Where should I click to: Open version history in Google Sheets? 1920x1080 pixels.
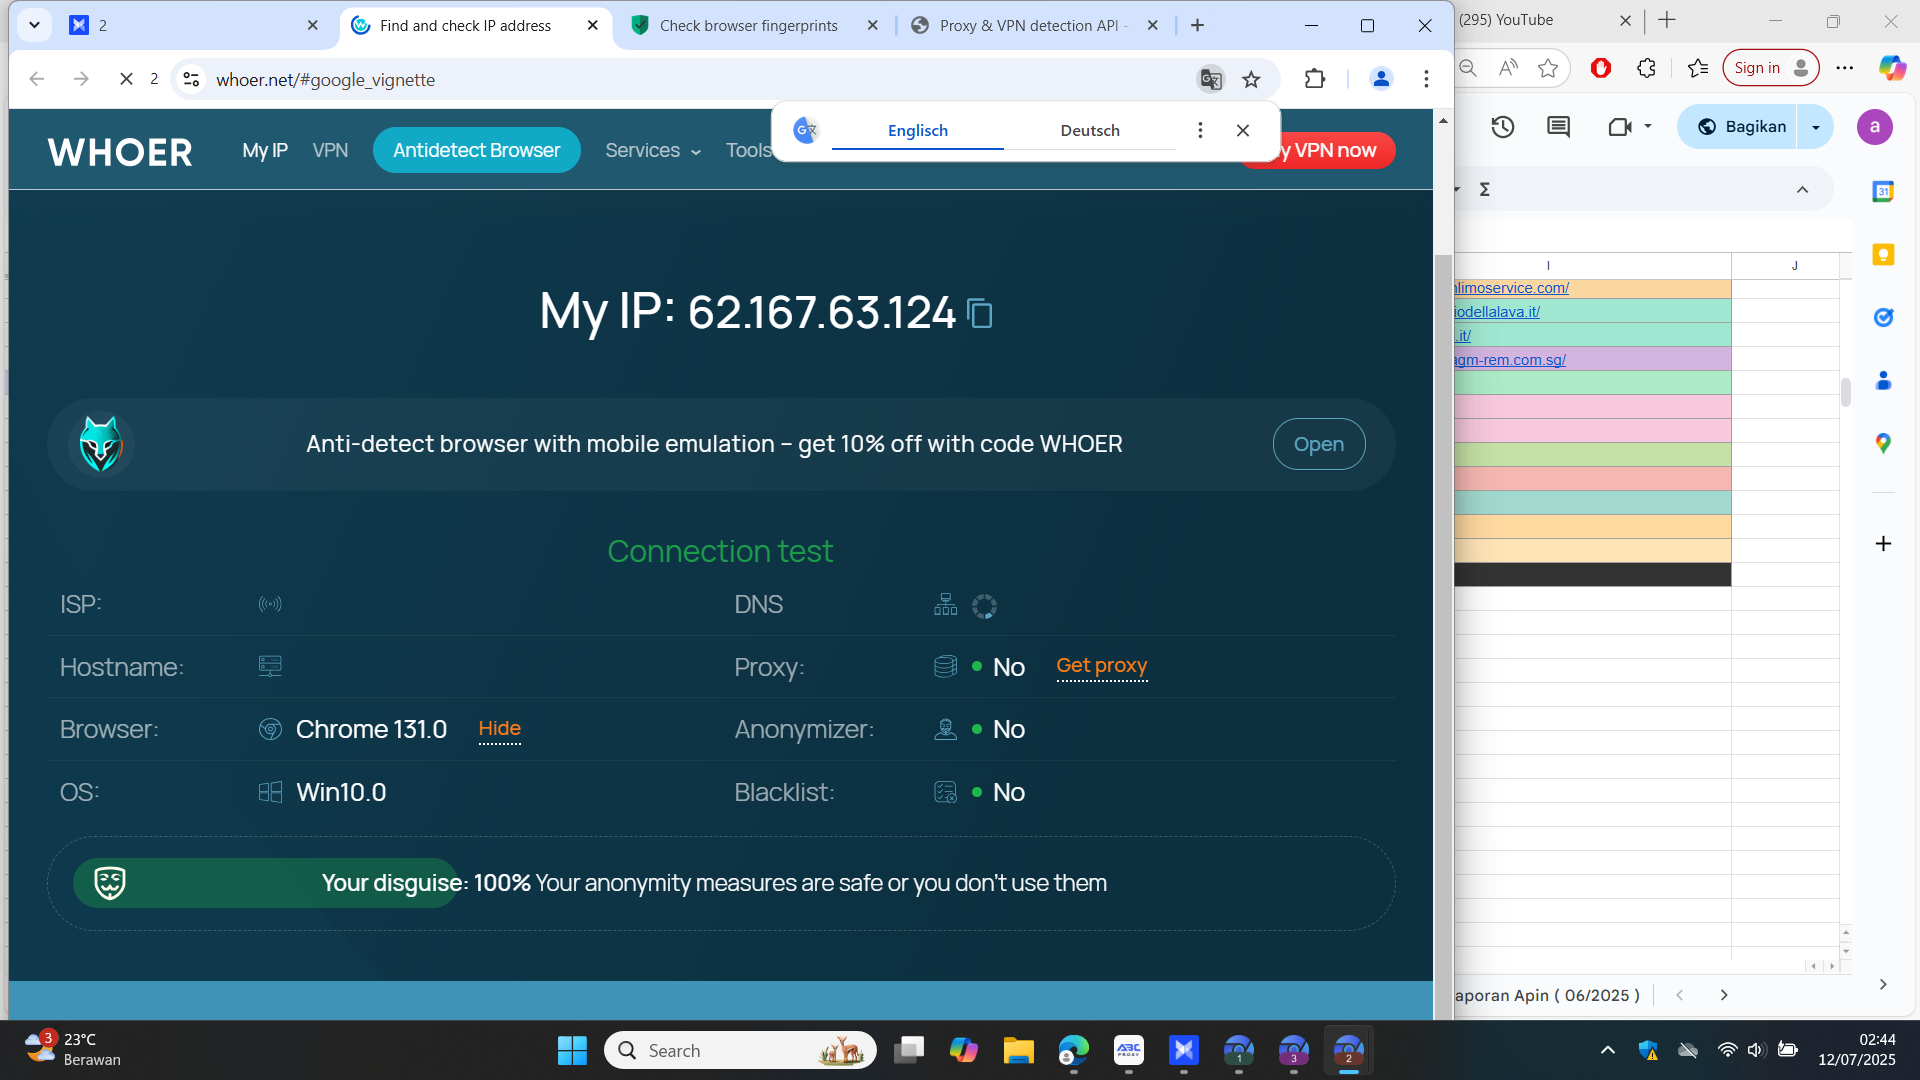[x=1502, y=127]
